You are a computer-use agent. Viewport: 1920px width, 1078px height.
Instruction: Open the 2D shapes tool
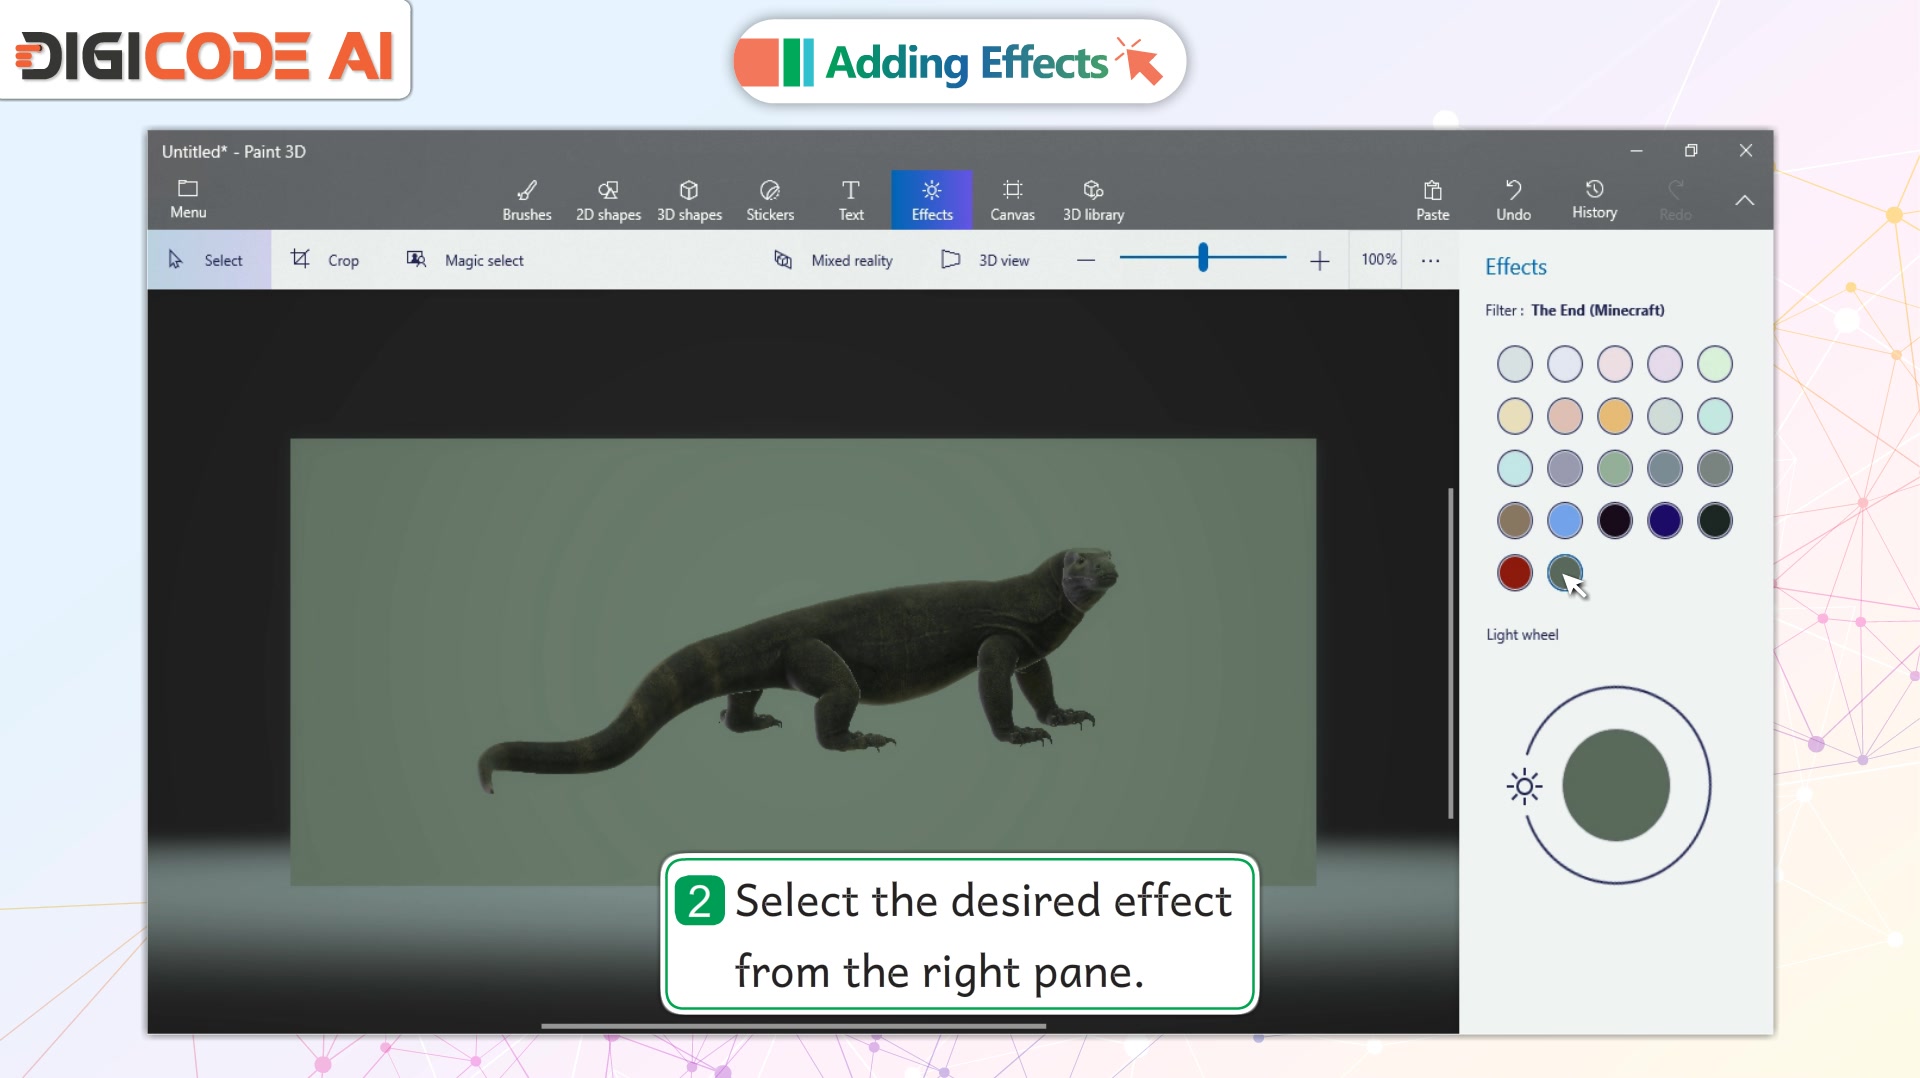[608, 200]
